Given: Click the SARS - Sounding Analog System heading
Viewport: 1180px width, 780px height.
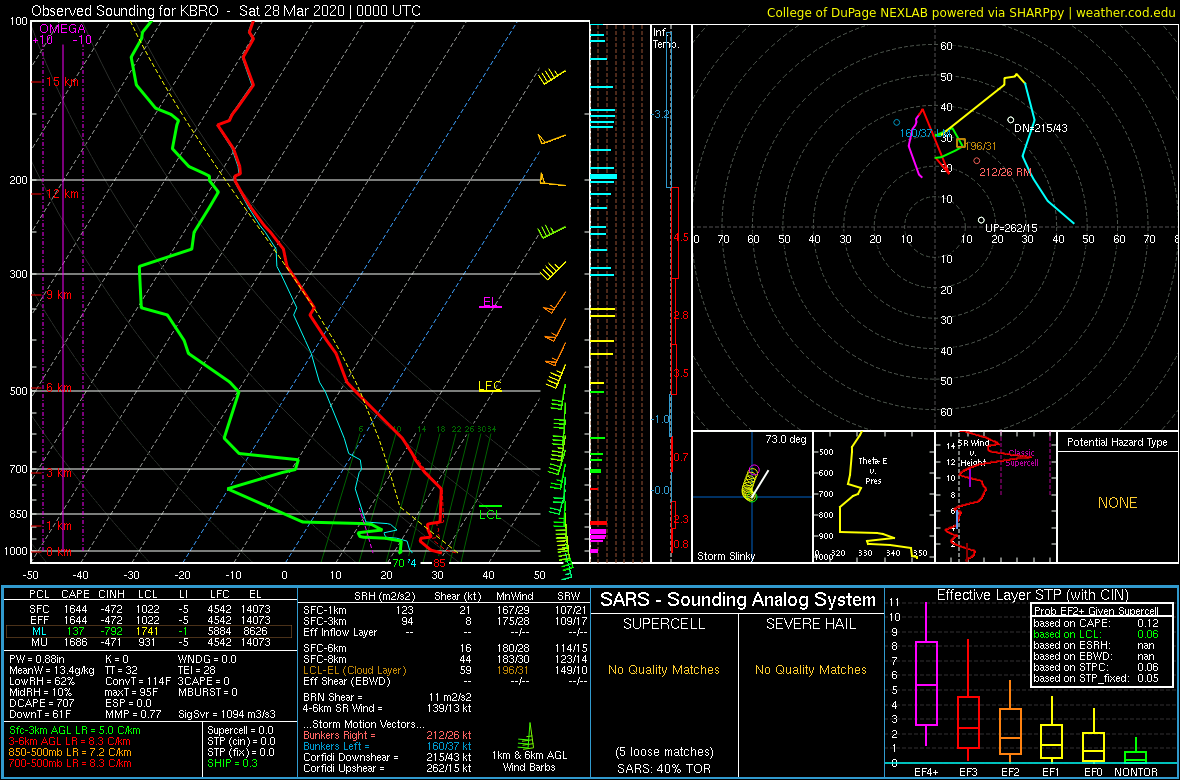Looking at the screenshot, I should (738, 600).
